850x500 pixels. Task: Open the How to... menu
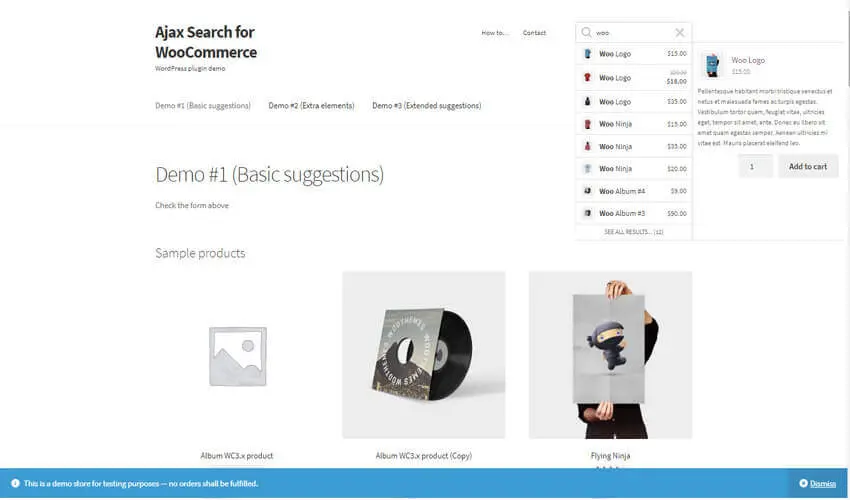[495, 33]
